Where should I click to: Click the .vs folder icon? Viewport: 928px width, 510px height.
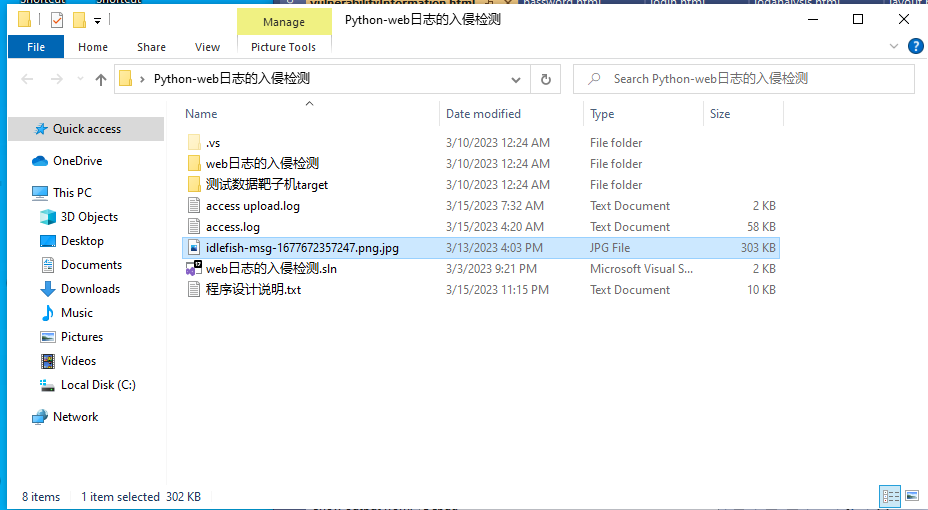coord(194,143)
